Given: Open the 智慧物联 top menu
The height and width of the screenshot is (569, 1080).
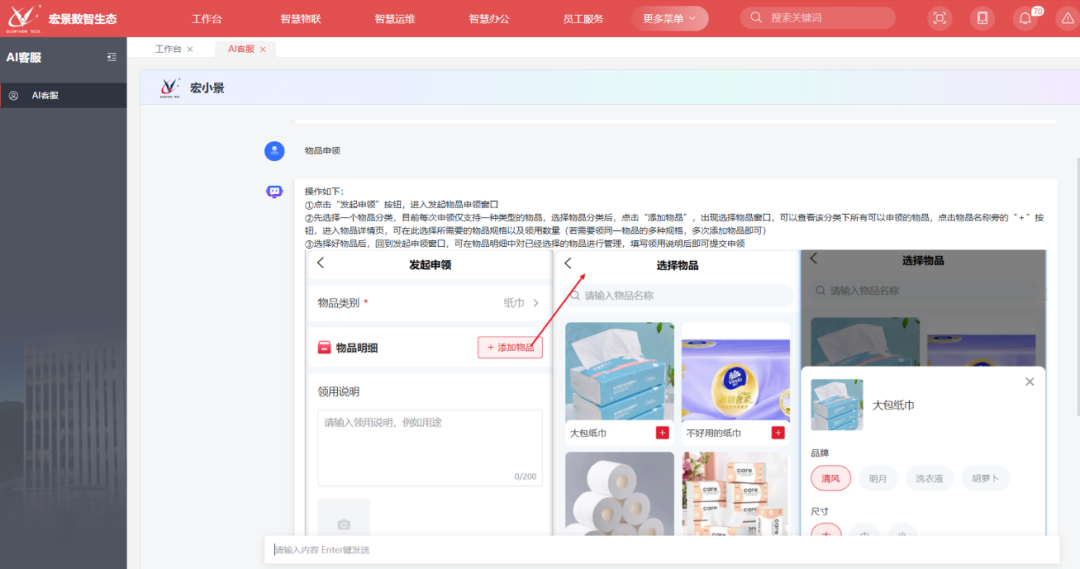Looking at the screenshot, I should pyautogui.click(x=301, y=19).
